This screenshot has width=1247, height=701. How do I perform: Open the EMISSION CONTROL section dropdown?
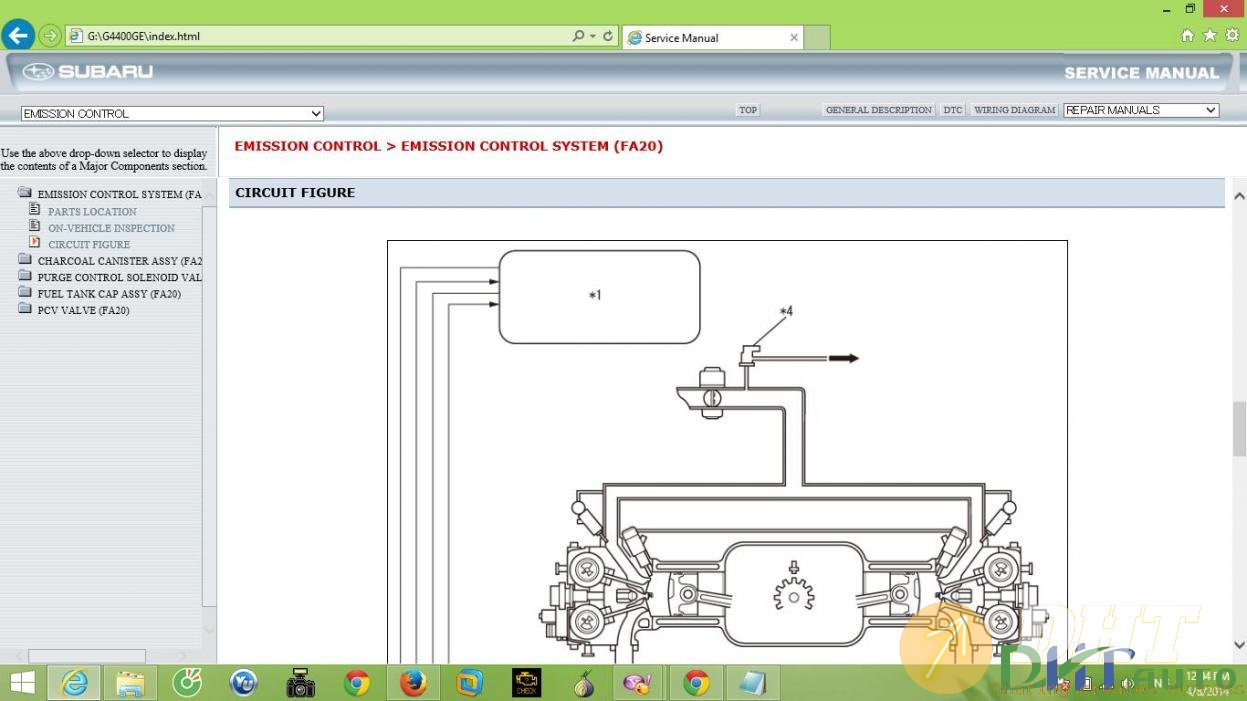(172, 114)
